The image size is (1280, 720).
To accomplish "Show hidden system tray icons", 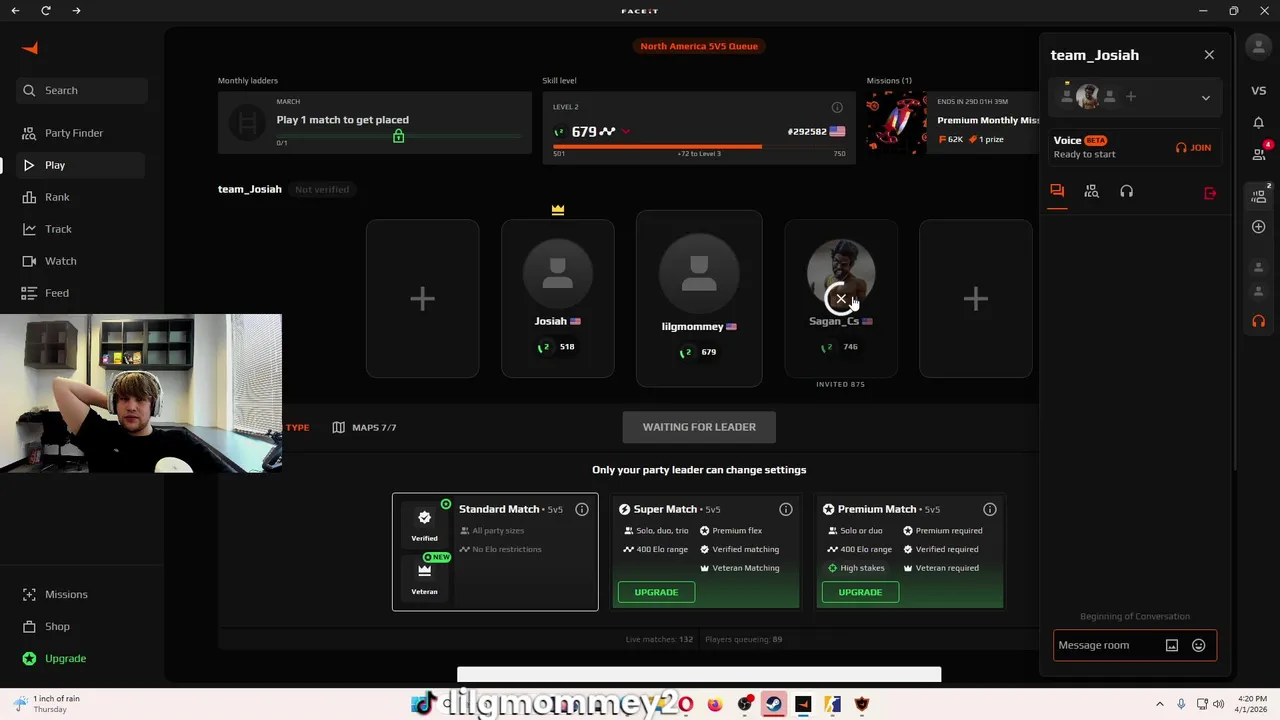I will (1160, 704).
